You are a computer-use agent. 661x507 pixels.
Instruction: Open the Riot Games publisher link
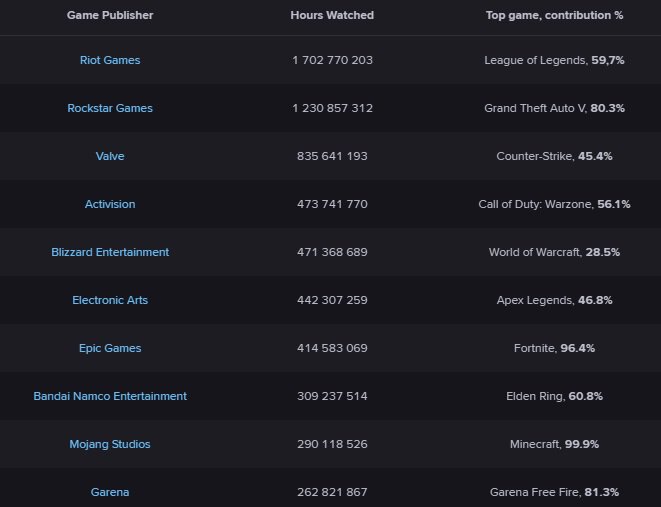[x=110, y=60]
